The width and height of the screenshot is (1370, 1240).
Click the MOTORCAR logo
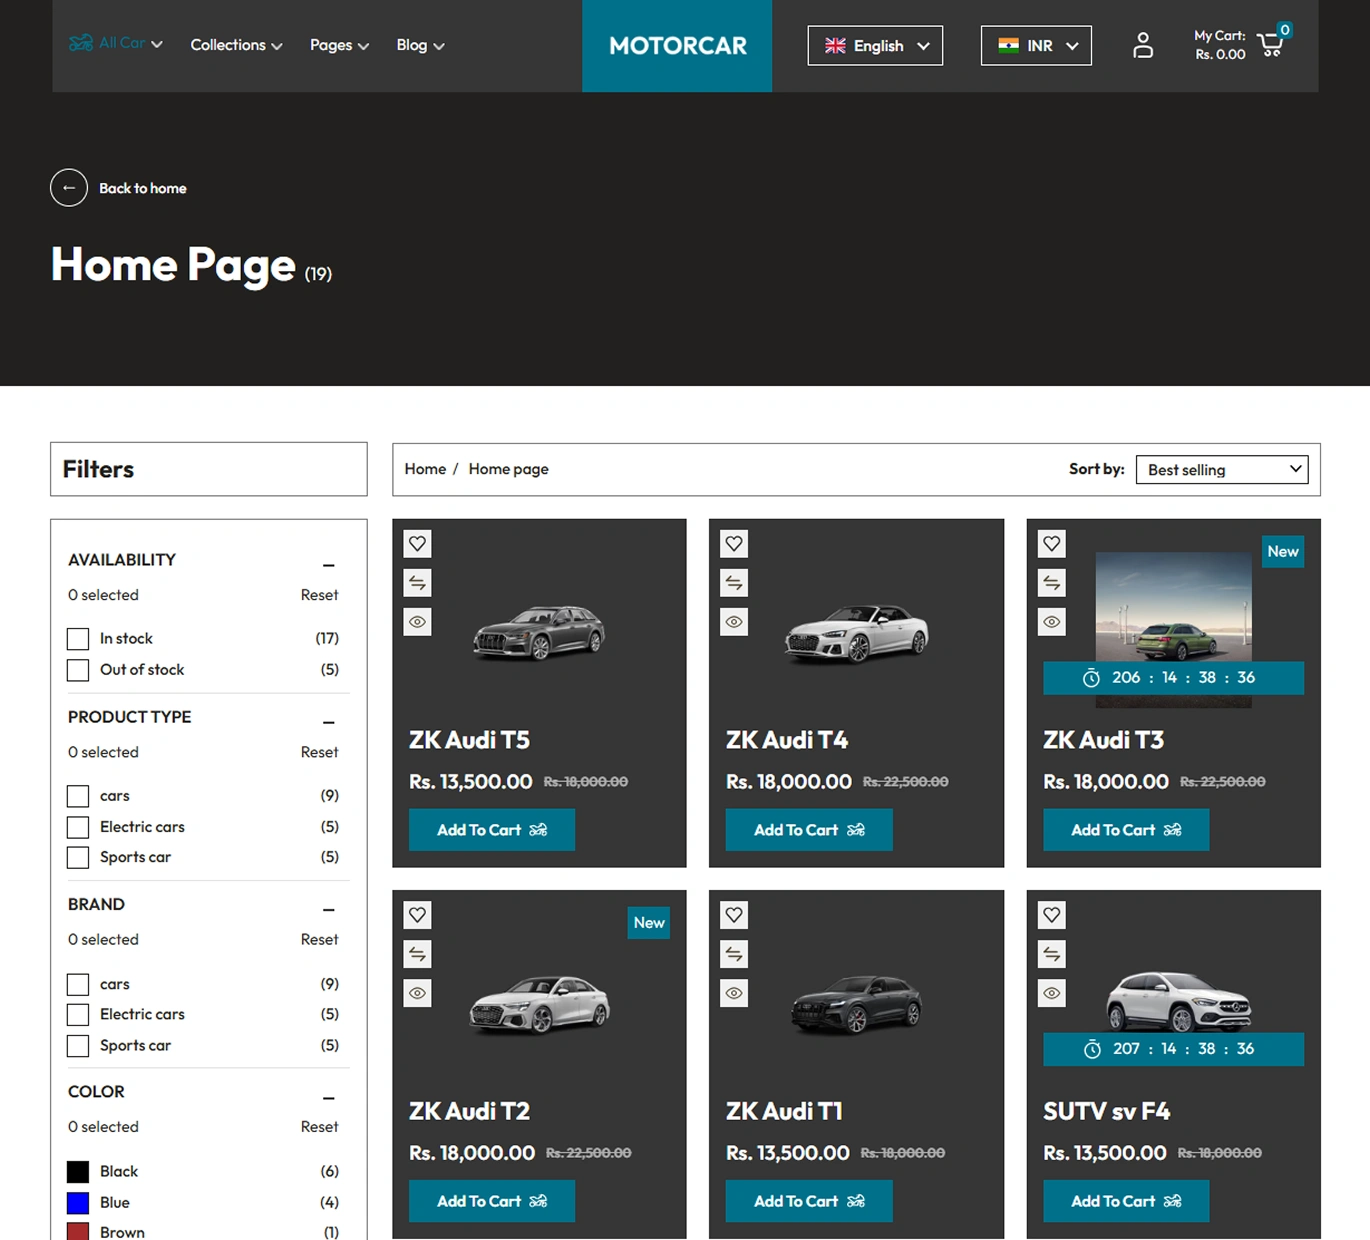pyautogui.click(x=677, y=46)
